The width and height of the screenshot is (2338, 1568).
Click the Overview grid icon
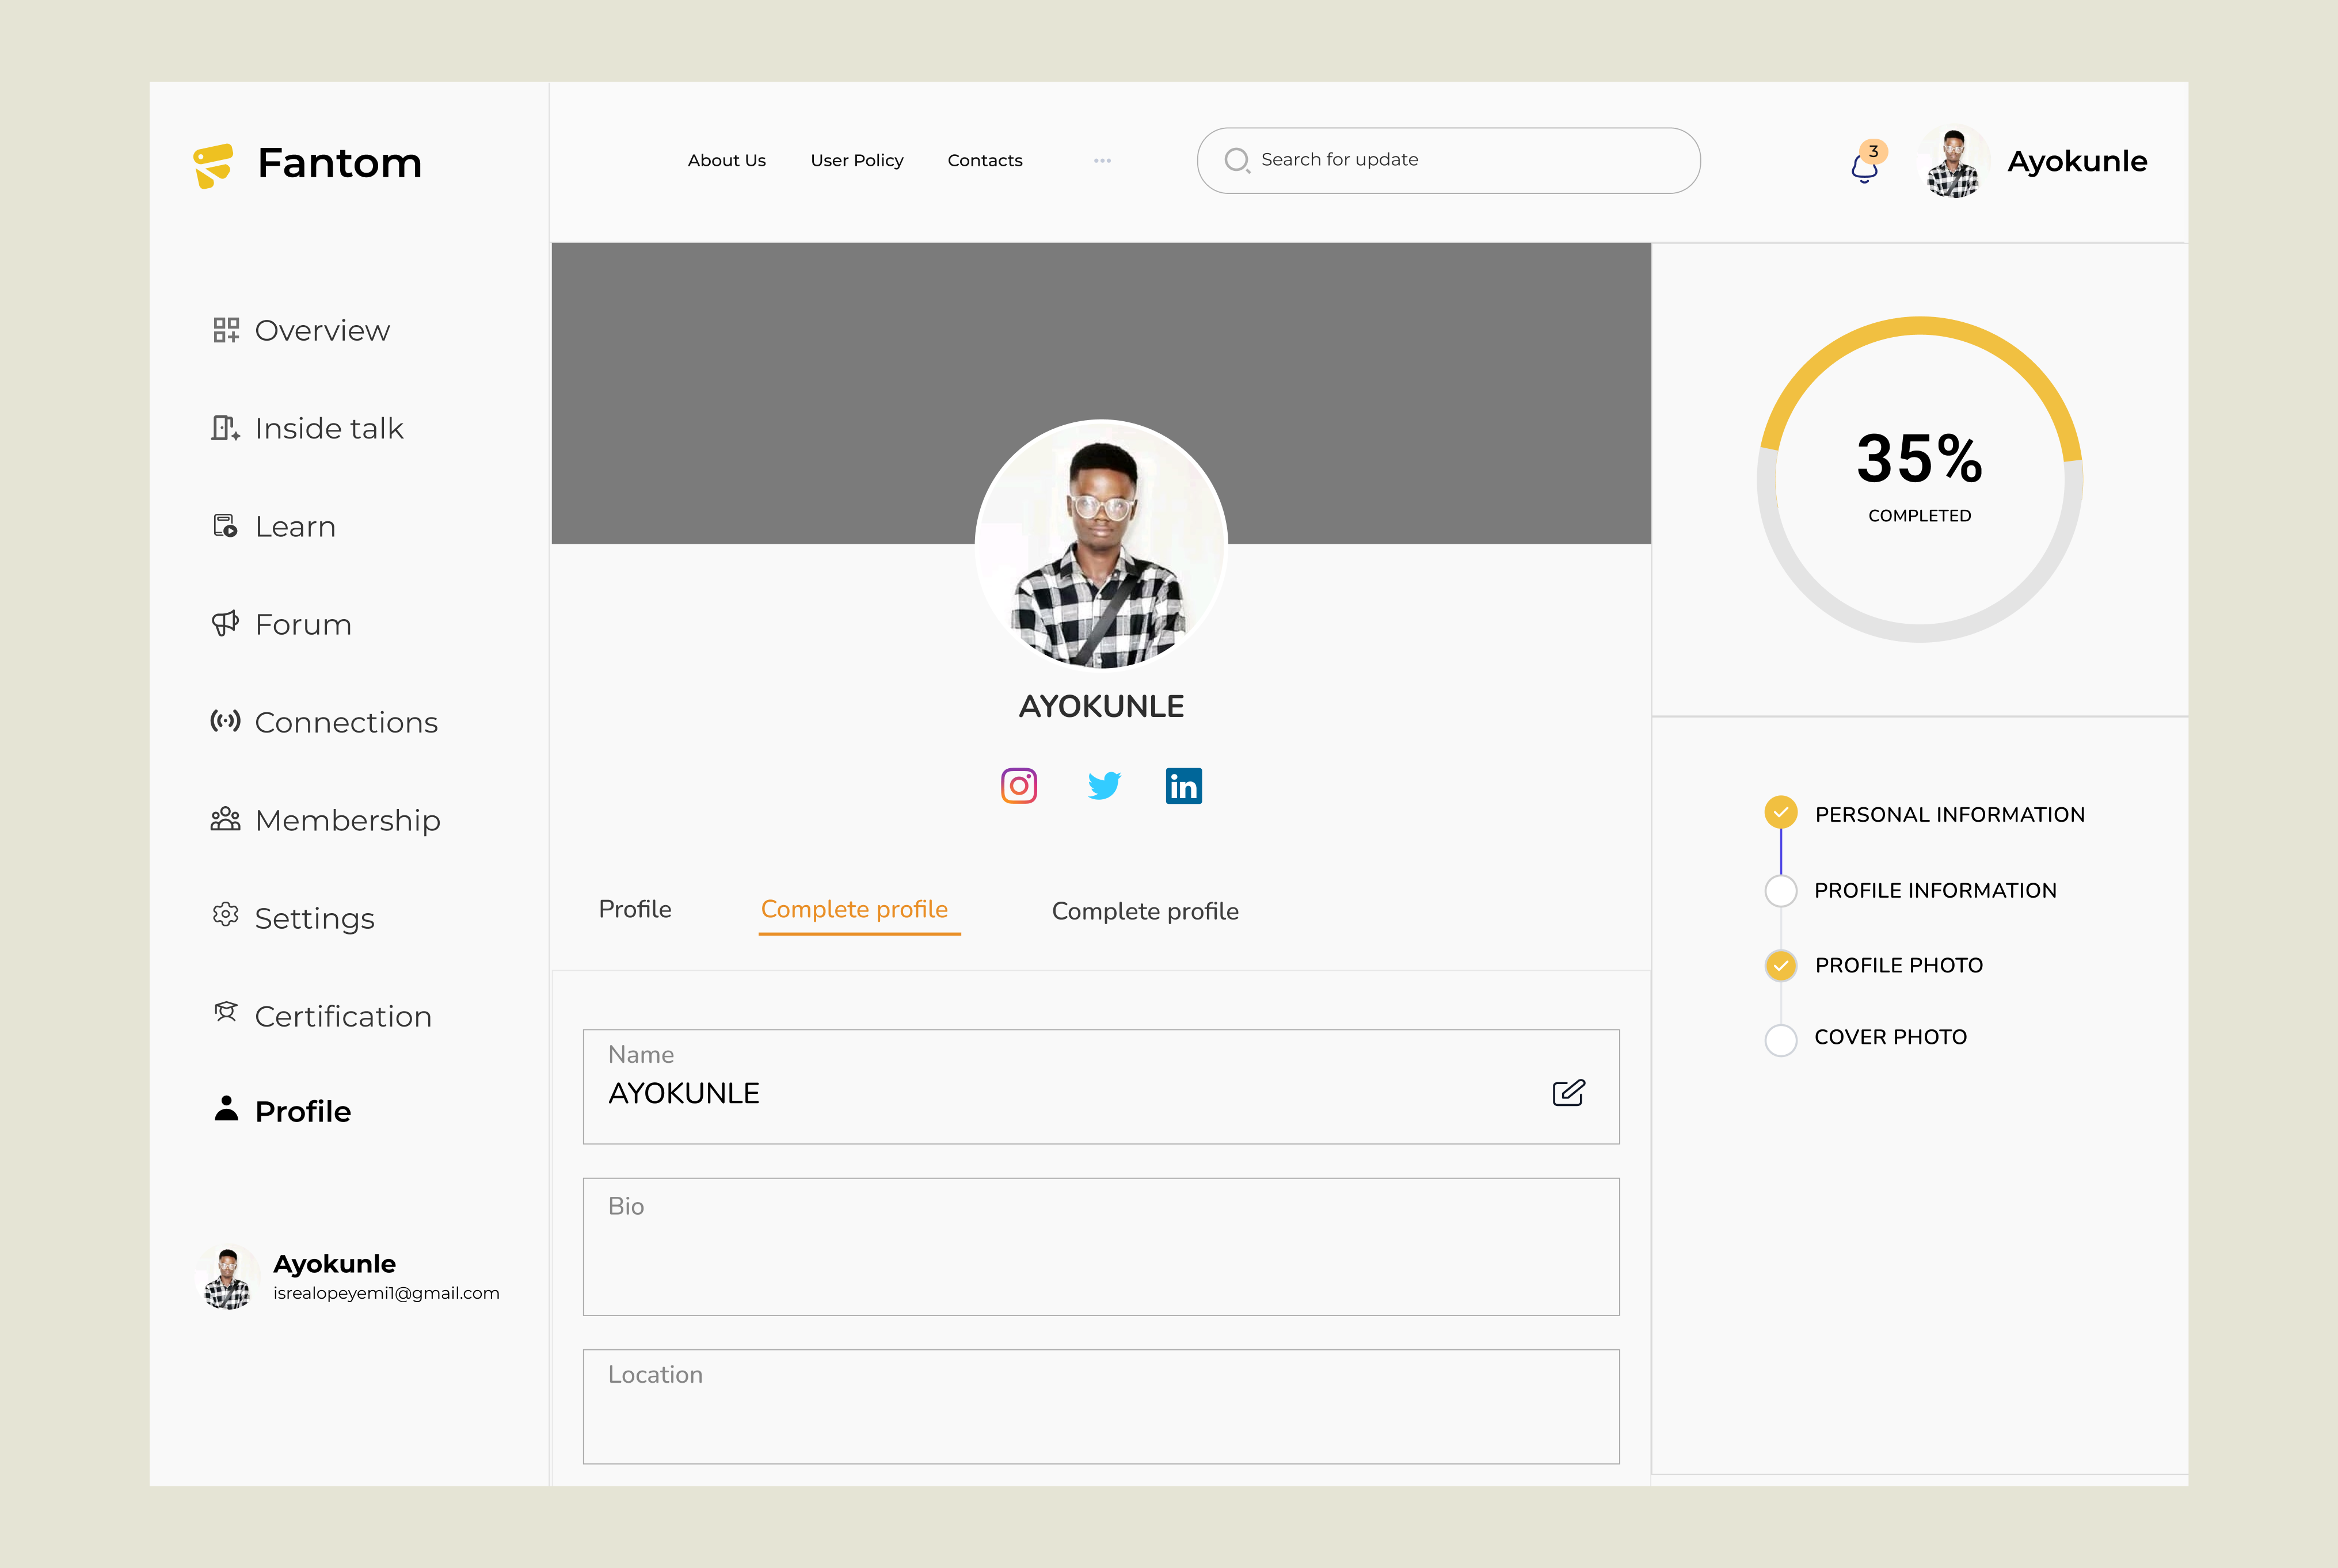(226, 330)
